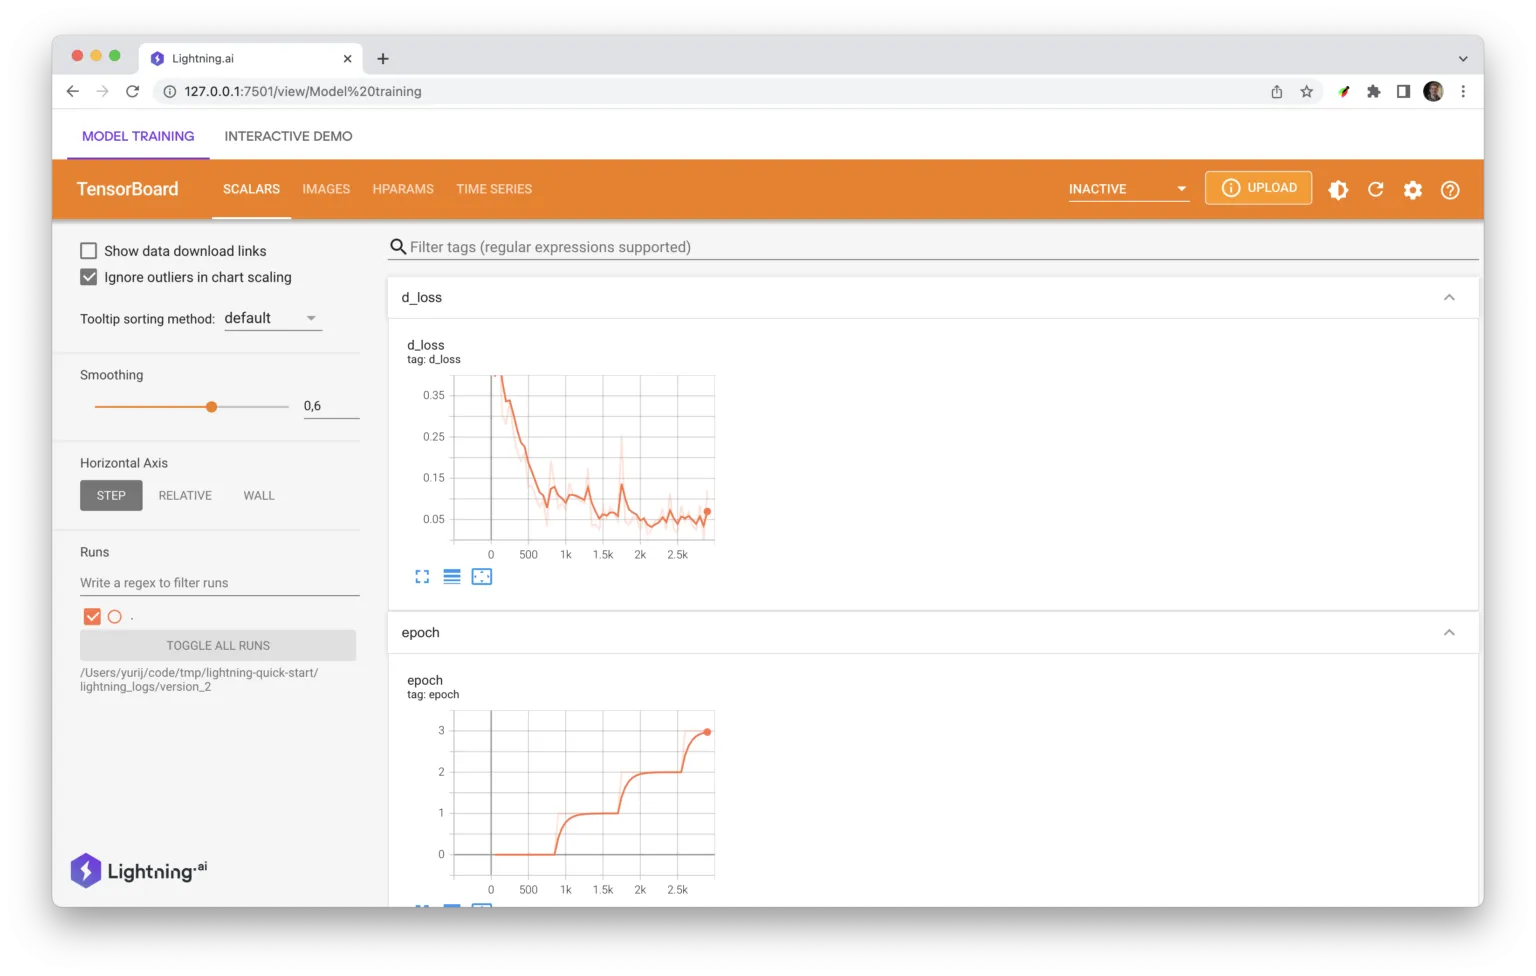Viewport: 1536px width, 976px height.
Task: Click the TensorBoard theme toggle icon
Action: 1338,190
